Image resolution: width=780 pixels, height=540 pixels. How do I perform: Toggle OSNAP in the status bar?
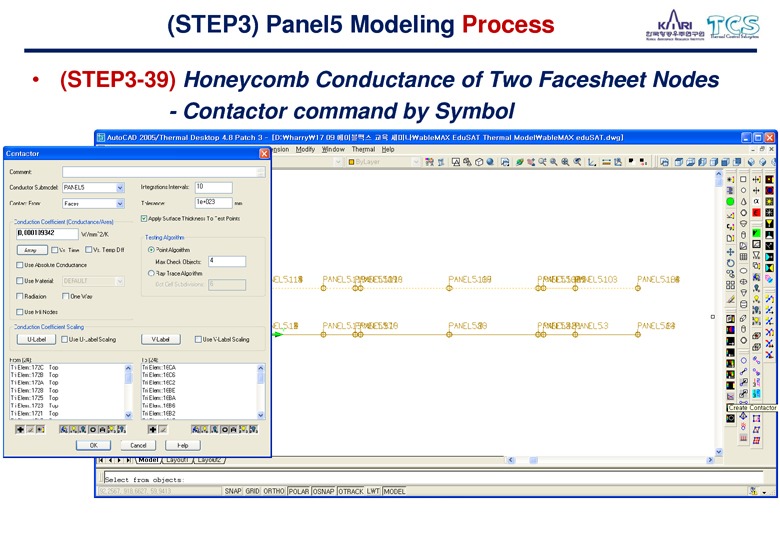coord(323,491)
